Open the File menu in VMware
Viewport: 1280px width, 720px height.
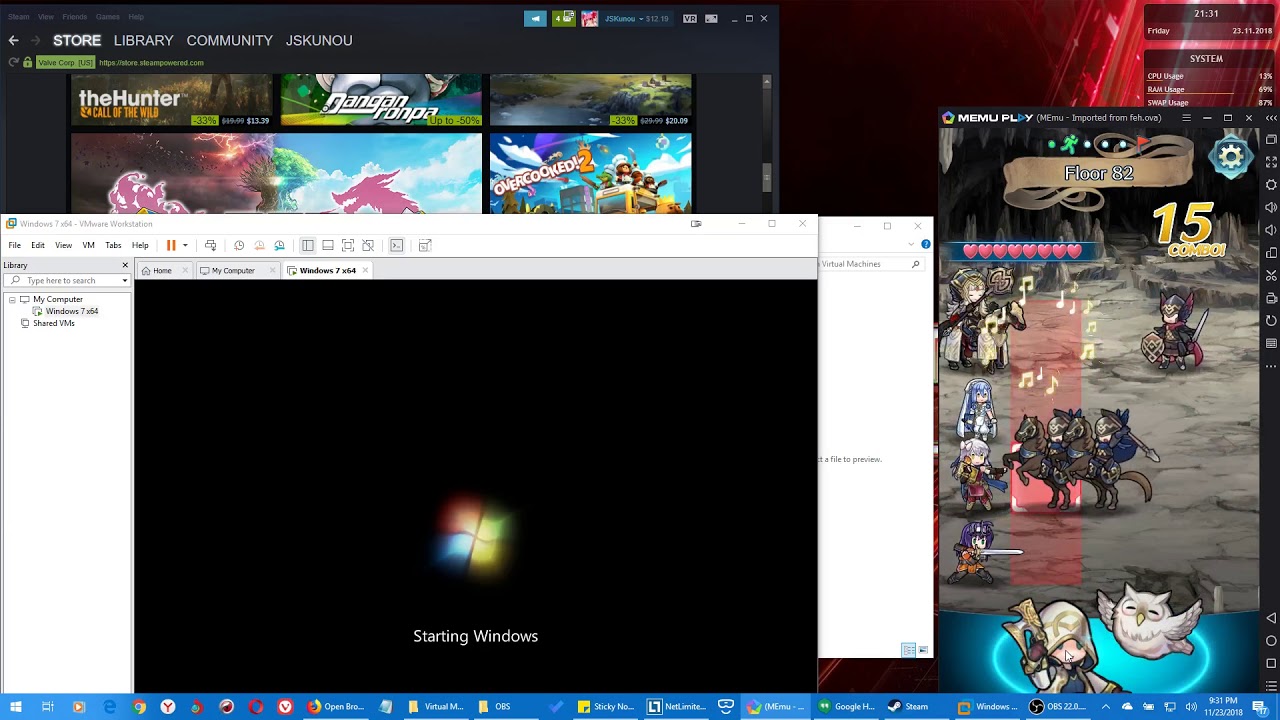pos(15,245)
